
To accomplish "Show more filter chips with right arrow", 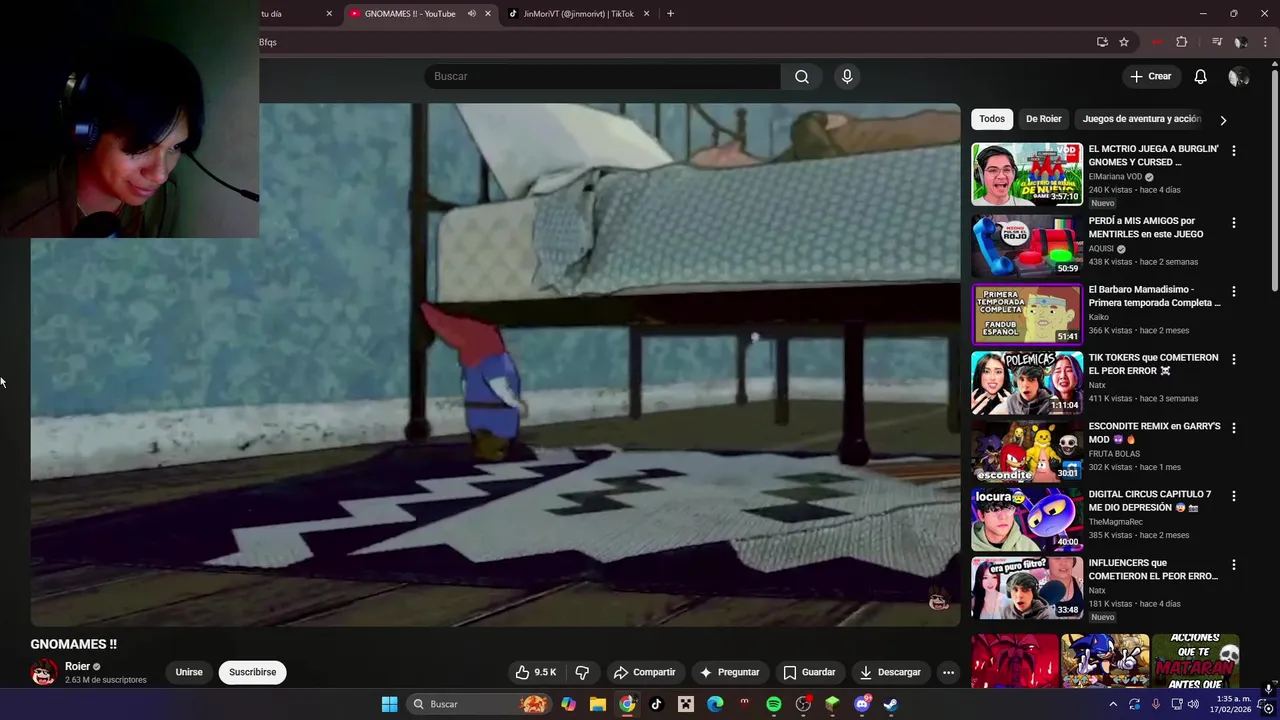I will 1222,120.
